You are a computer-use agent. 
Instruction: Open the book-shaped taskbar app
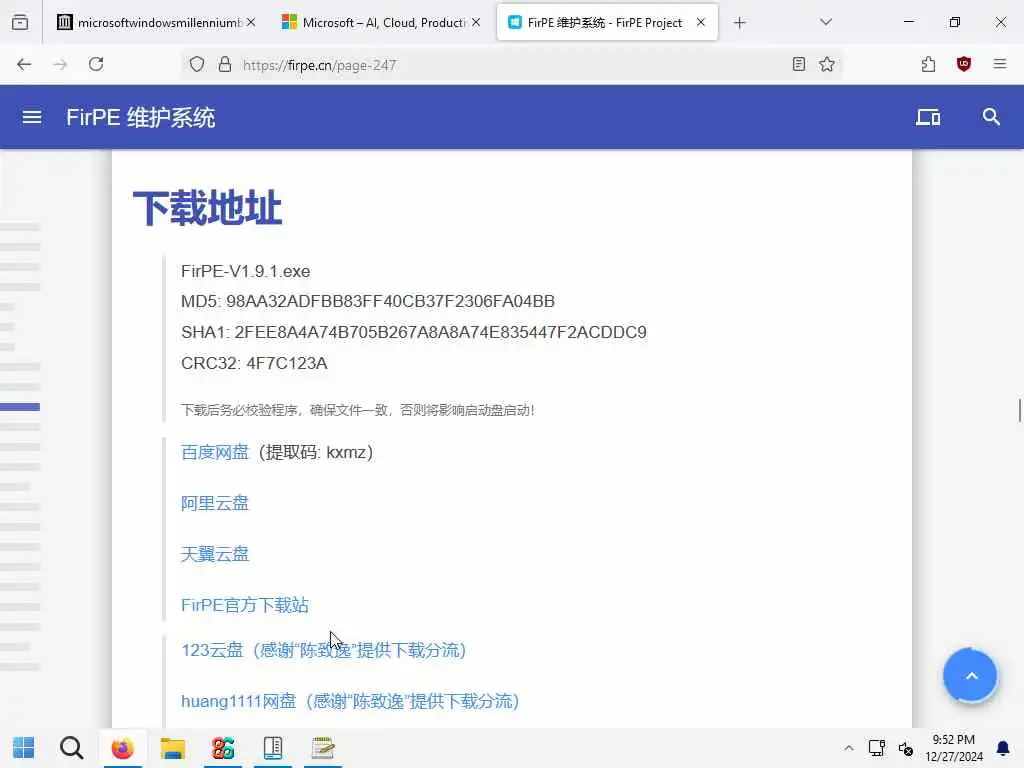273,748
